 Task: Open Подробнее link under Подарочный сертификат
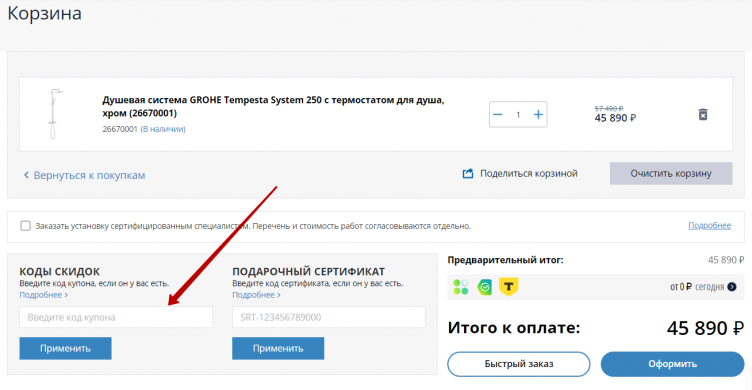256,295
